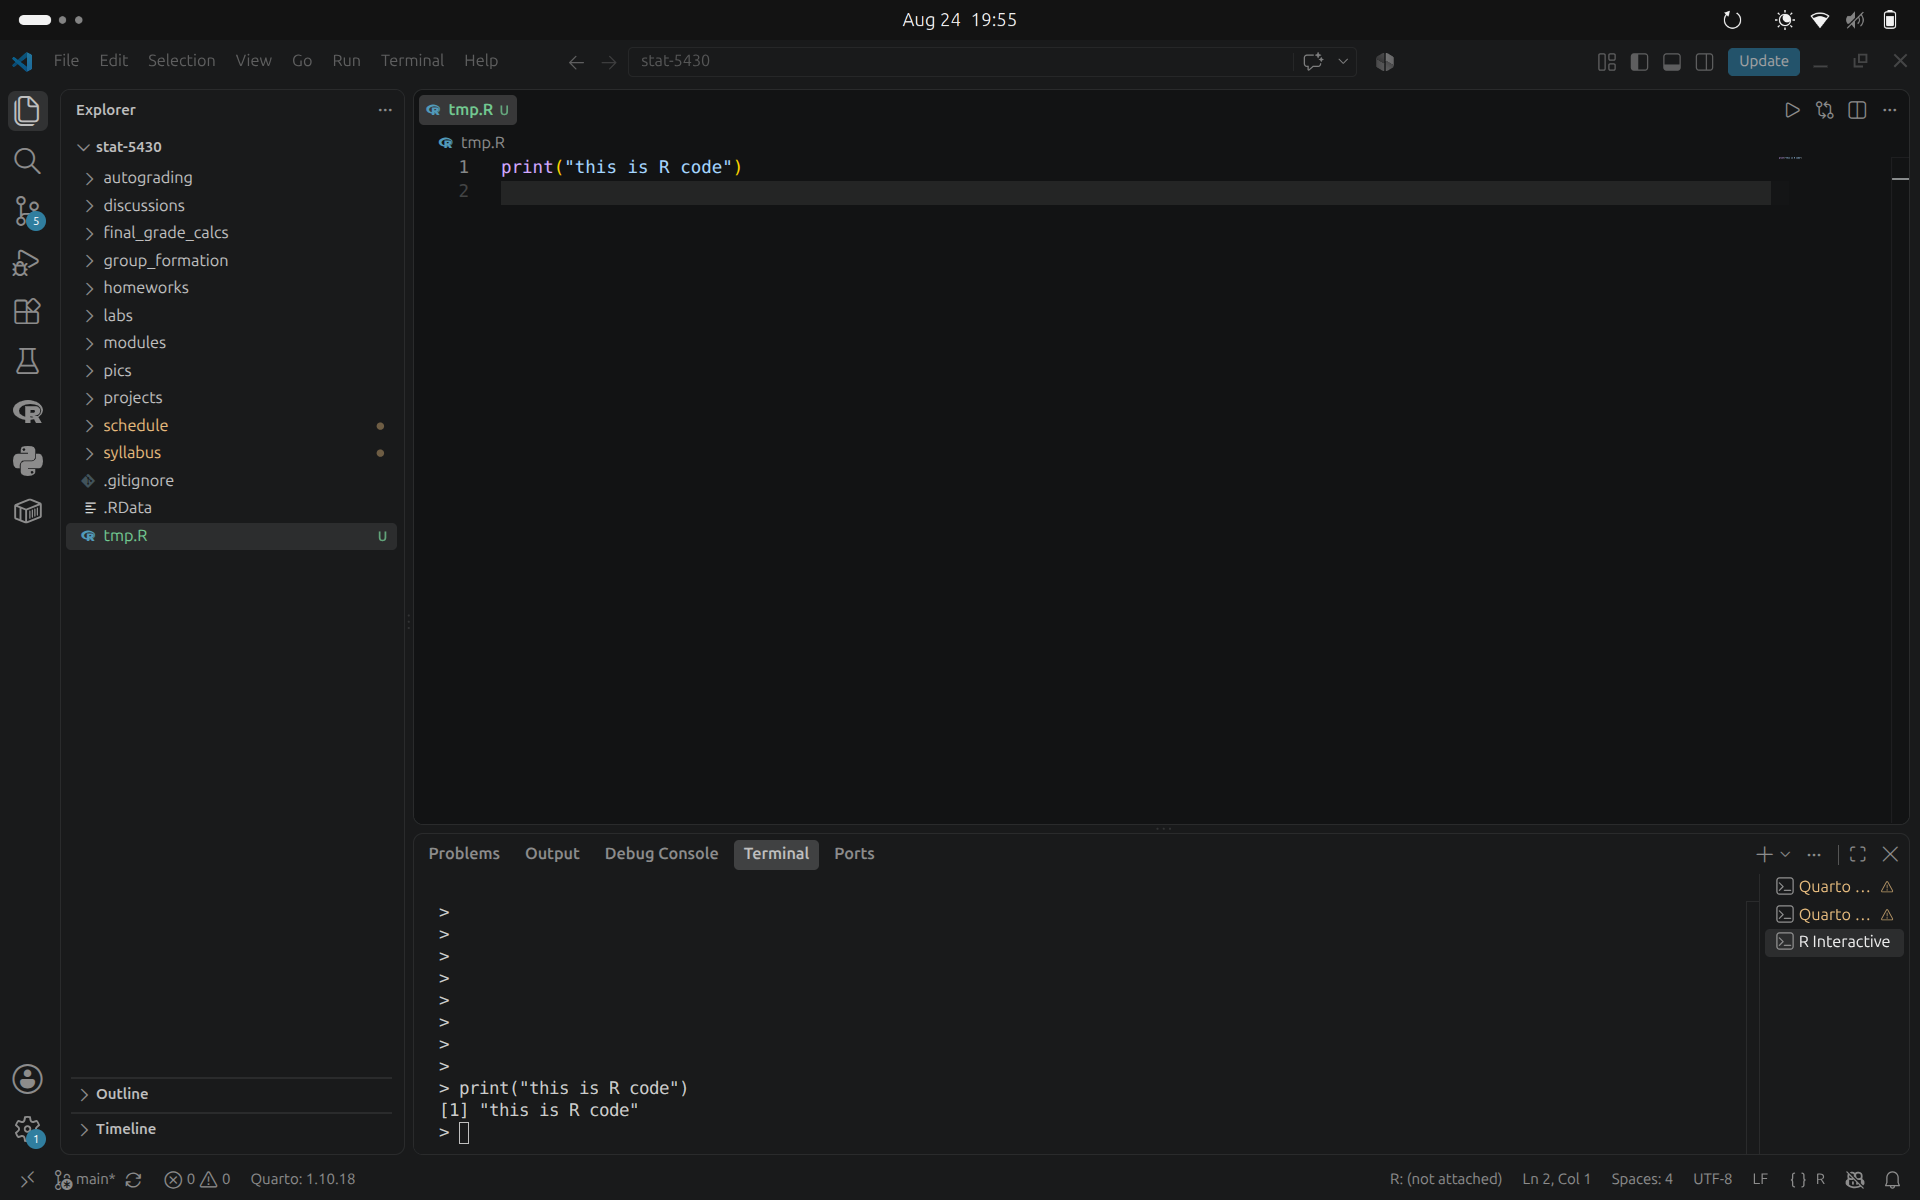Open the Extensions view icon
The height and width of the screenshot is (1200, 1920).
point(27,311)
